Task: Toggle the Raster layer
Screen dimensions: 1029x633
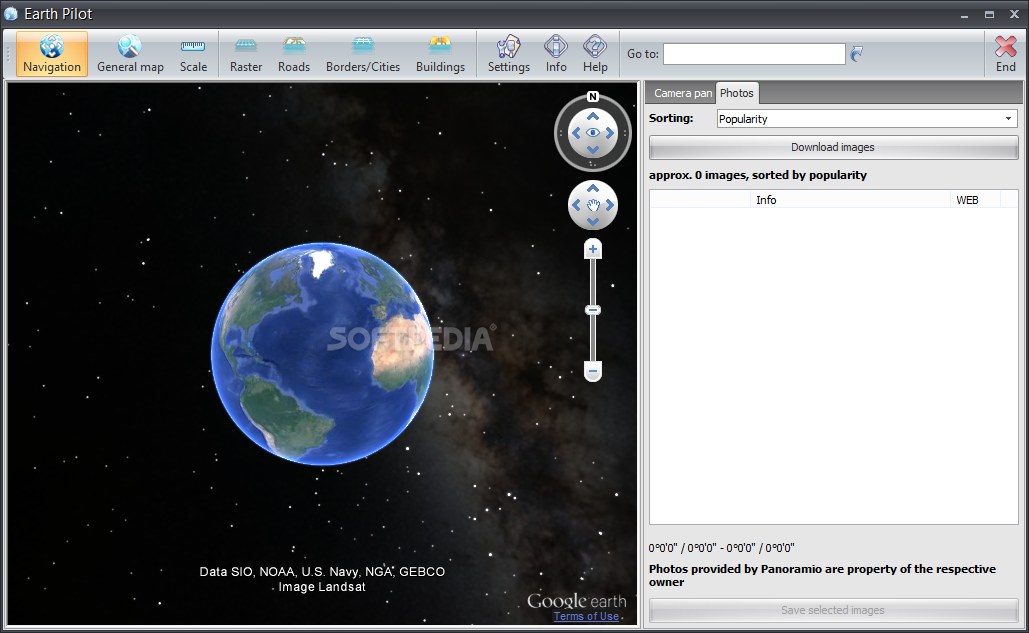Action: 246,54
